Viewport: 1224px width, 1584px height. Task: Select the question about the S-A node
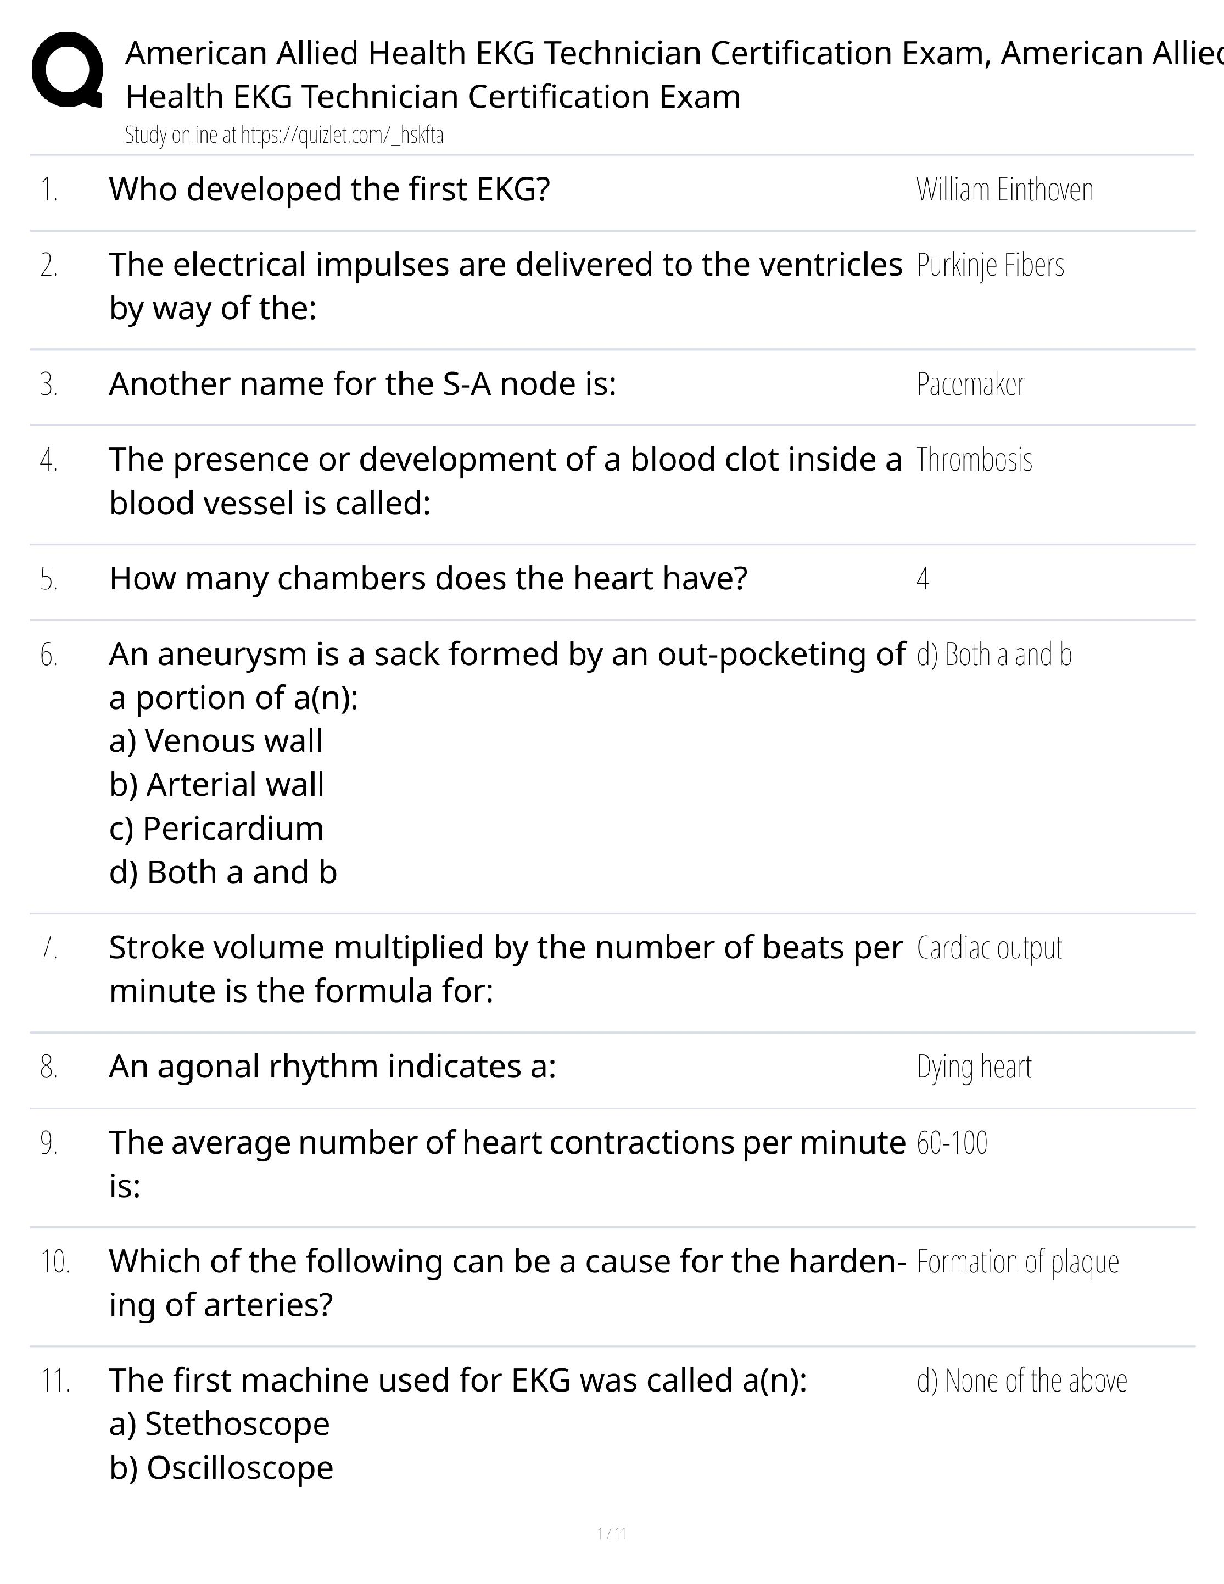362,384
